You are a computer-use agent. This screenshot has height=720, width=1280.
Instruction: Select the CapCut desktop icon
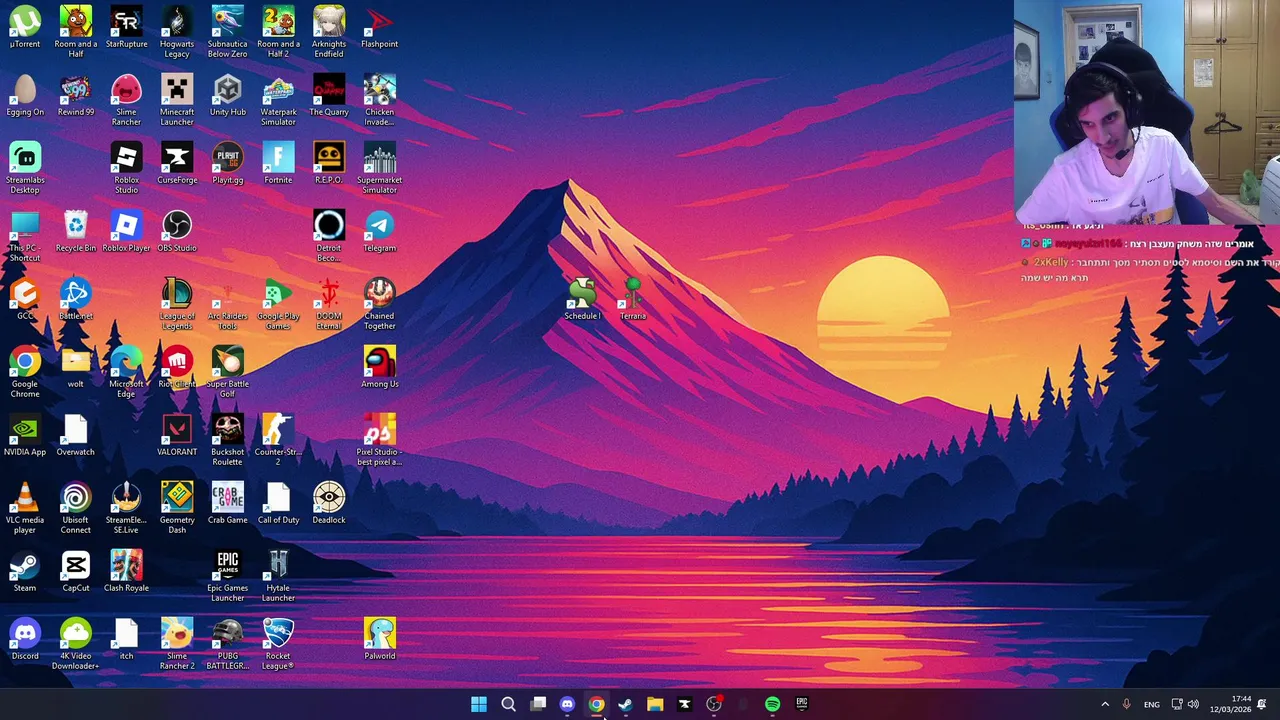(x=76, y=571)
